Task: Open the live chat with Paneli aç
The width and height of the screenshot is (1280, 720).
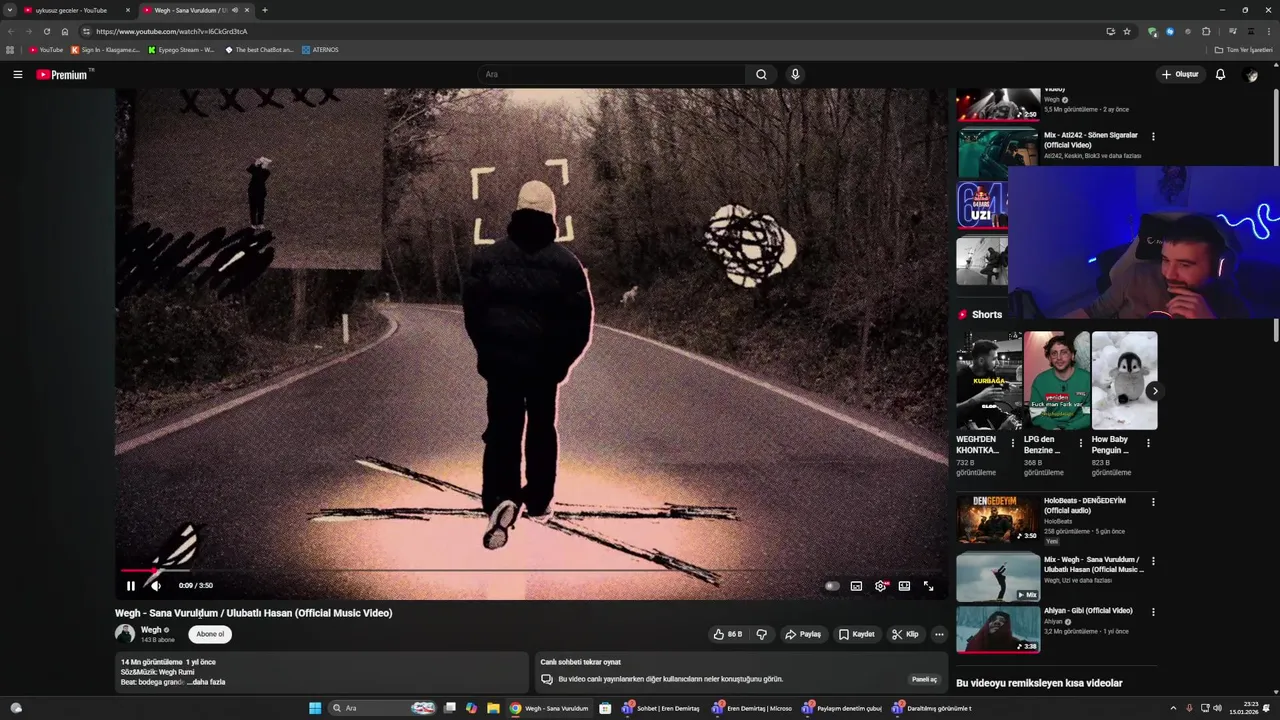Action: [x=924, y=679]
